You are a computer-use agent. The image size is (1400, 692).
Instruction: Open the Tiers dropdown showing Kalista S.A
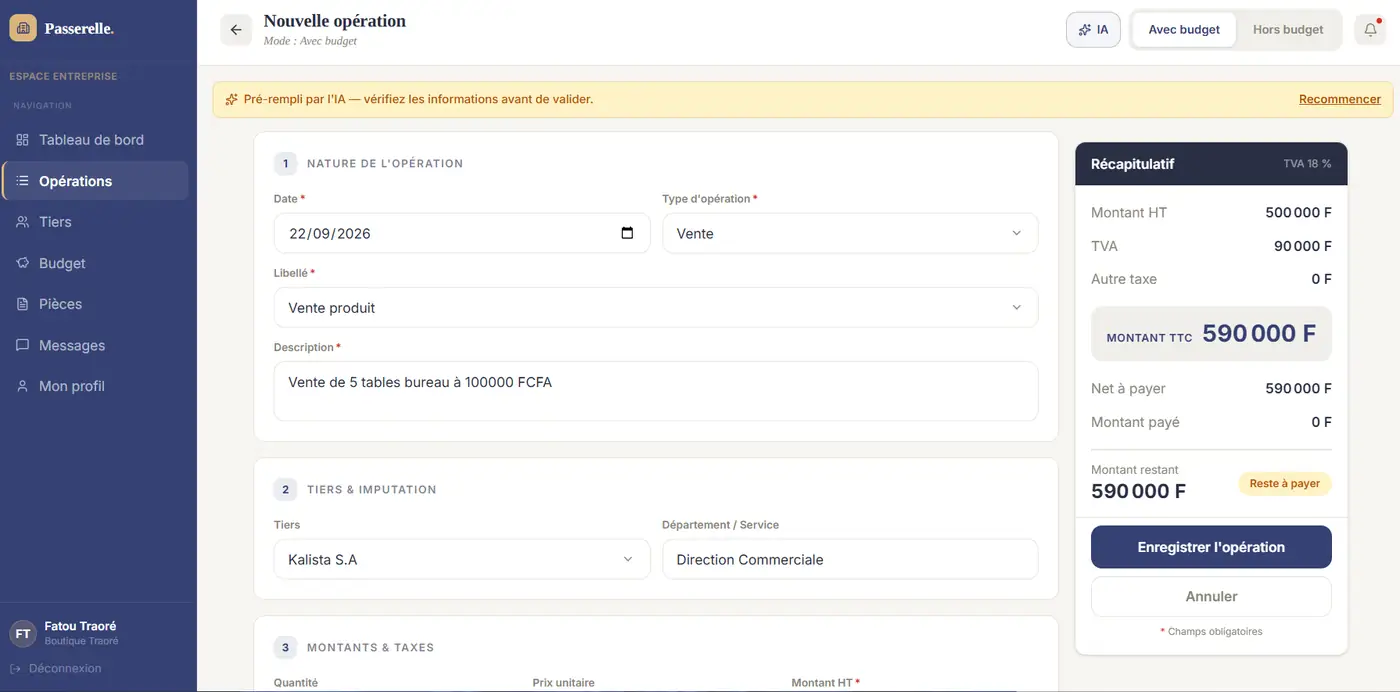click(x=462, y=559)
